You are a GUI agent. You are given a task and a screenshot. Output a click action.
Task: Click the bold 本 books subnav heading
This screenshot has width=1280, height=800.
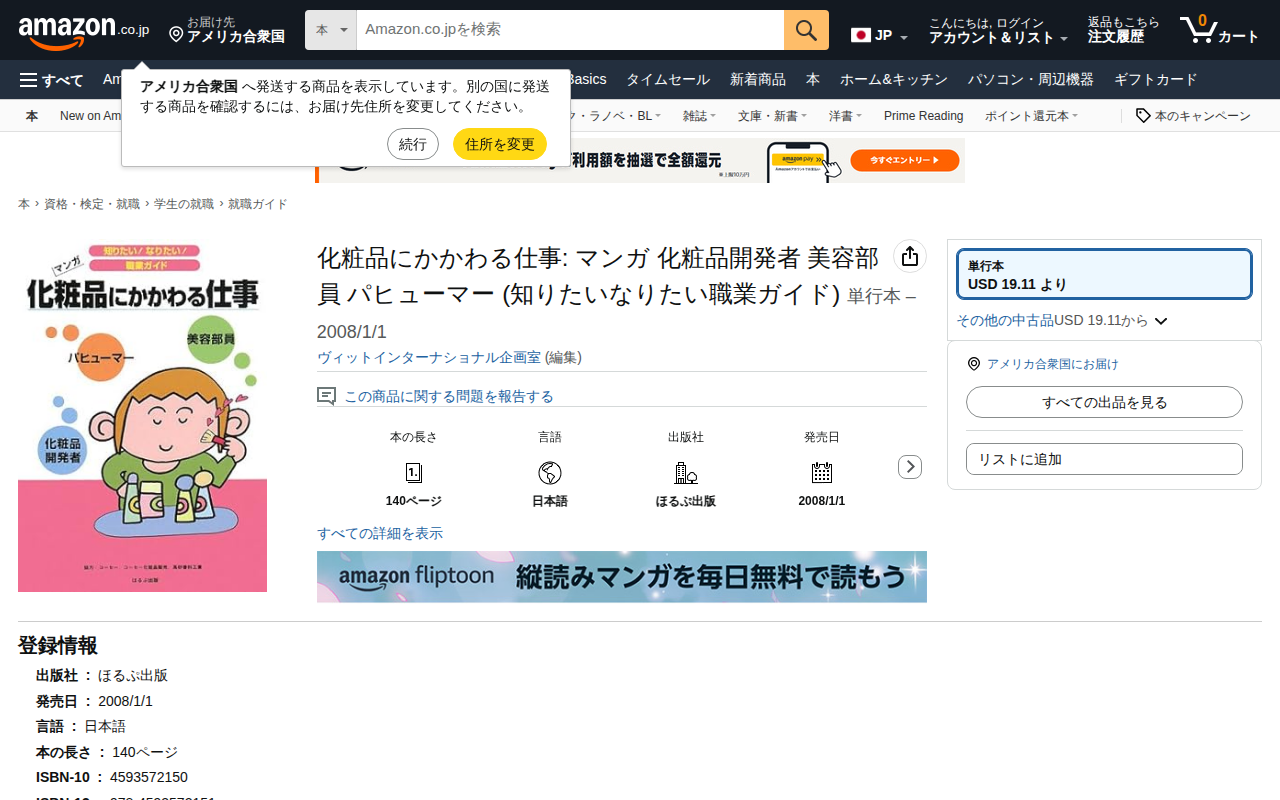tap(32, 116)
